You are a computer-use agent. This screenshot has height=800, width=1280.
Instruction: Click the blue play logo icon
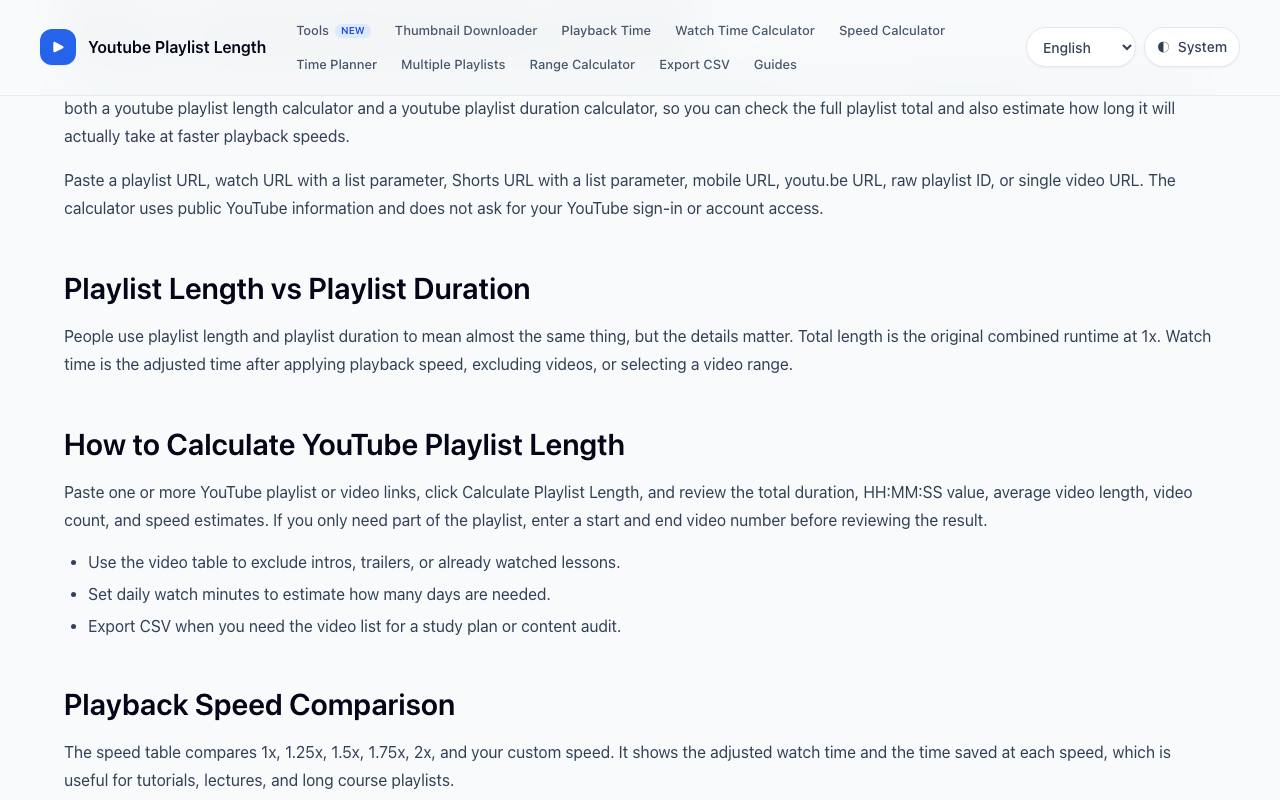(58, 47)
